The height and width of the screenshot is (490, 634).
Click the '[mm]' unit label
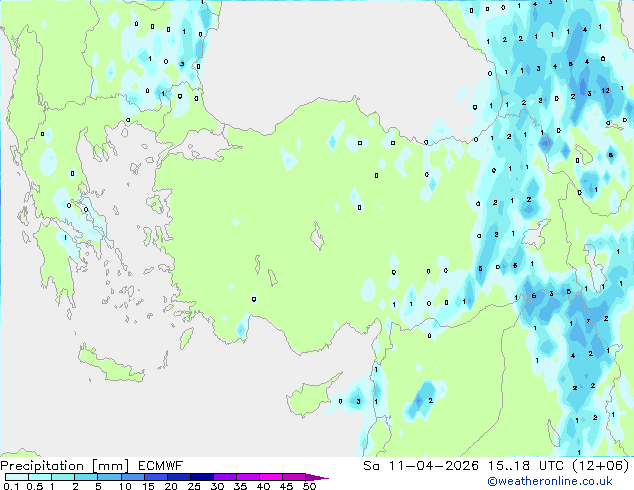pyautogui.click(x=110, y=466)
